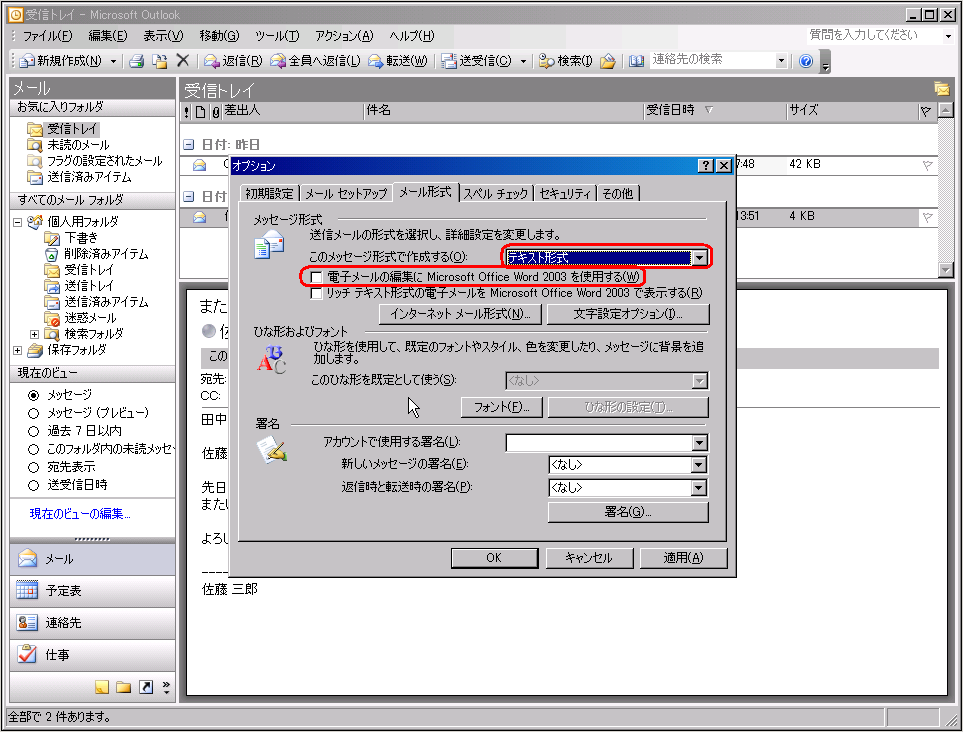Viewport: 963px width, 732px height.
Task: Select unread messages in folder view radio
Action: click(x=33, y=449)
